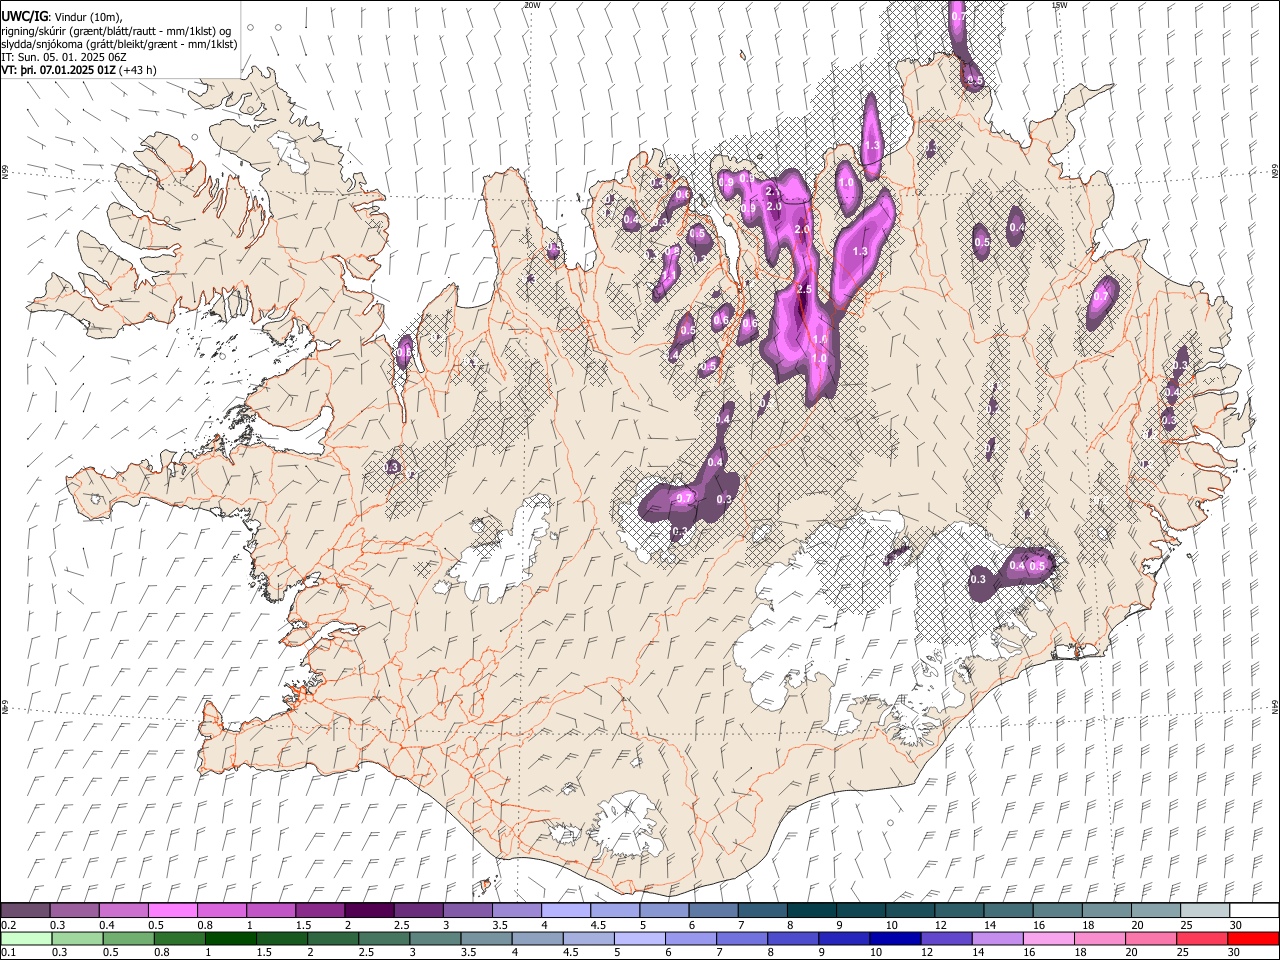Pick the snow-scale swatch between 0.2 and 0.3
Screen dimensions: 1280x960
pos(26,910)
